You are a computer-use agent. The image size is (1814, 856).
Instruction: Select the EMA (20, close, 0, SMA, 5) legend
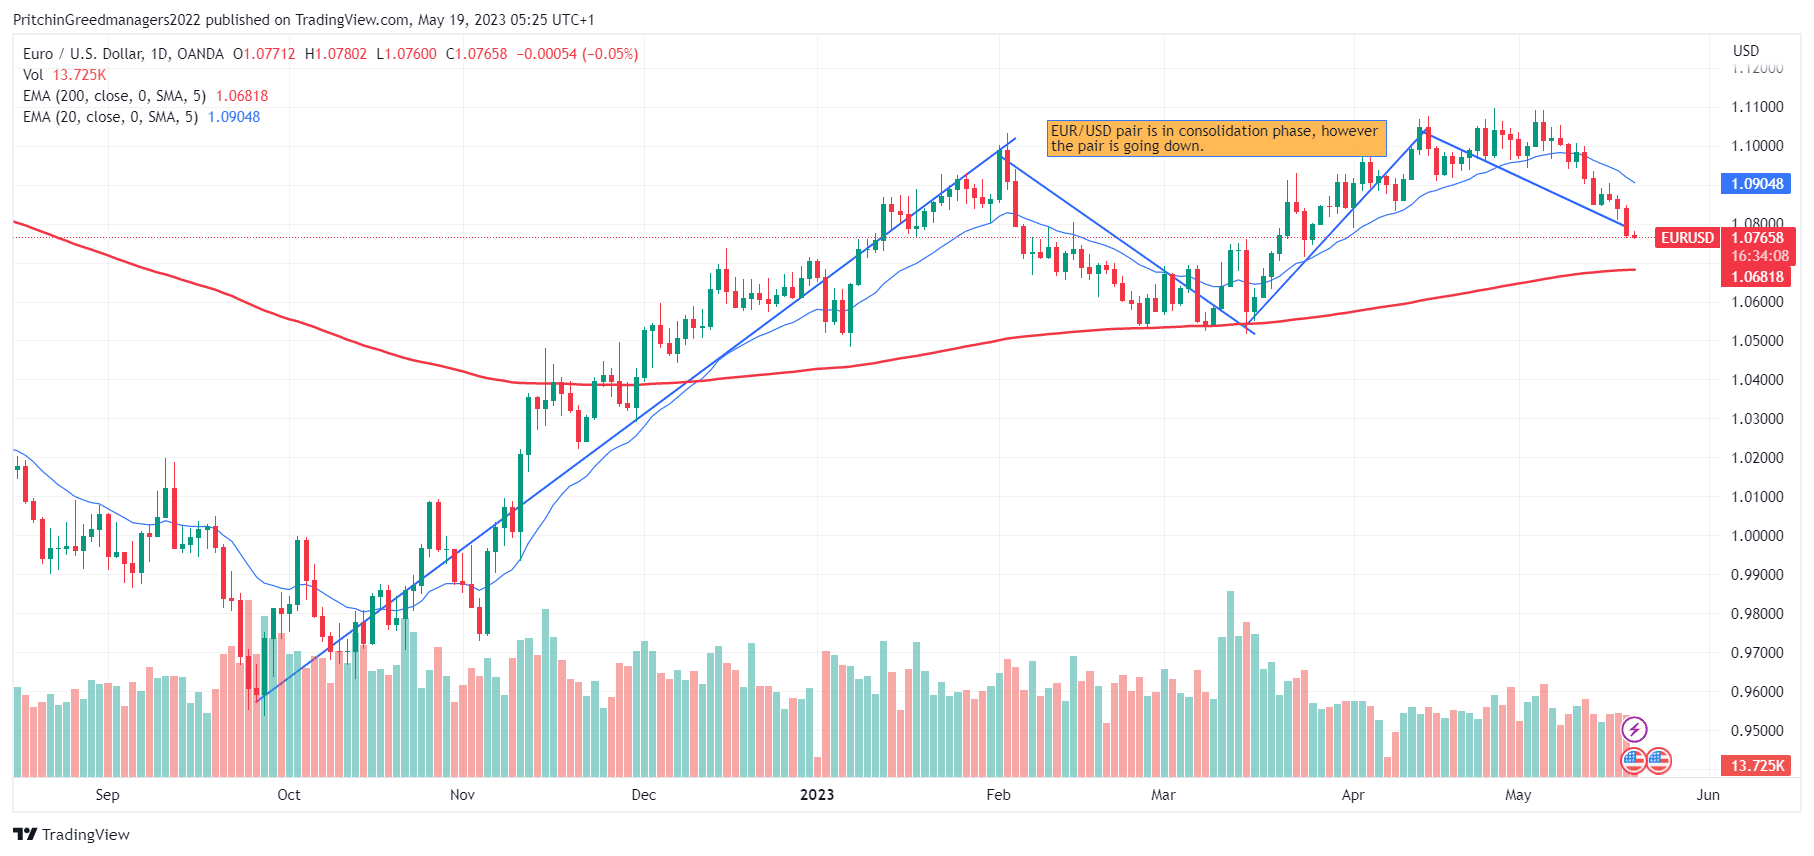pos(110,117)
